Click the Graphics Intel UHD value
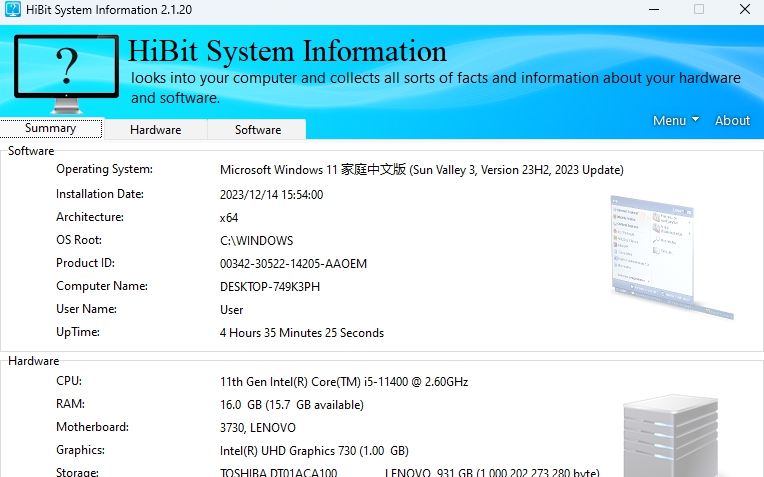Viewport: 764px width, 477px height. point(314,451)
